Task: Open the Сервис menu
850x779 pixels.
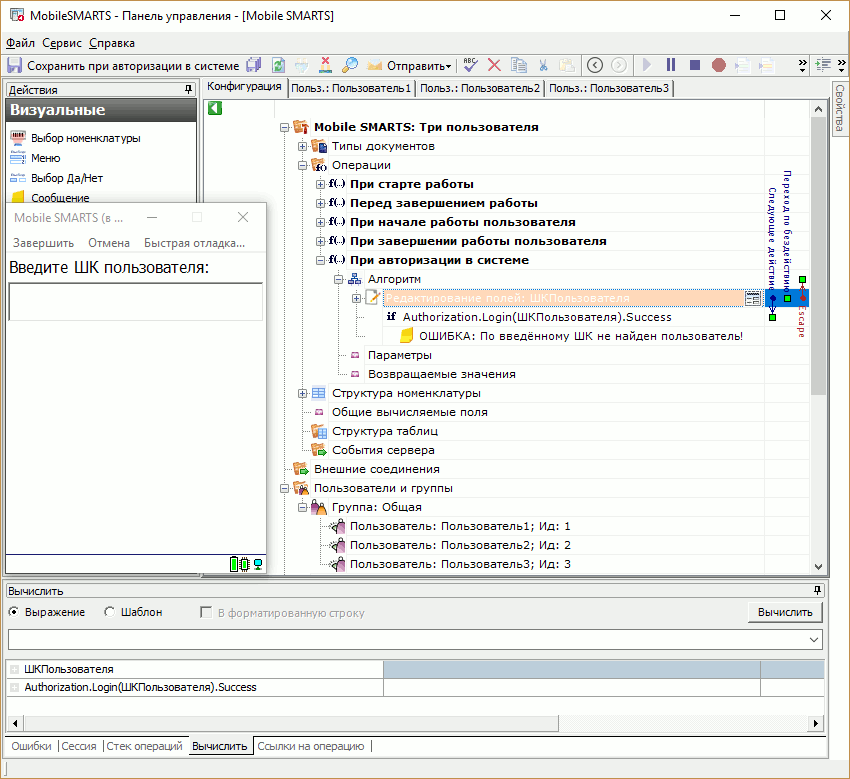Action: coord(62,43)
